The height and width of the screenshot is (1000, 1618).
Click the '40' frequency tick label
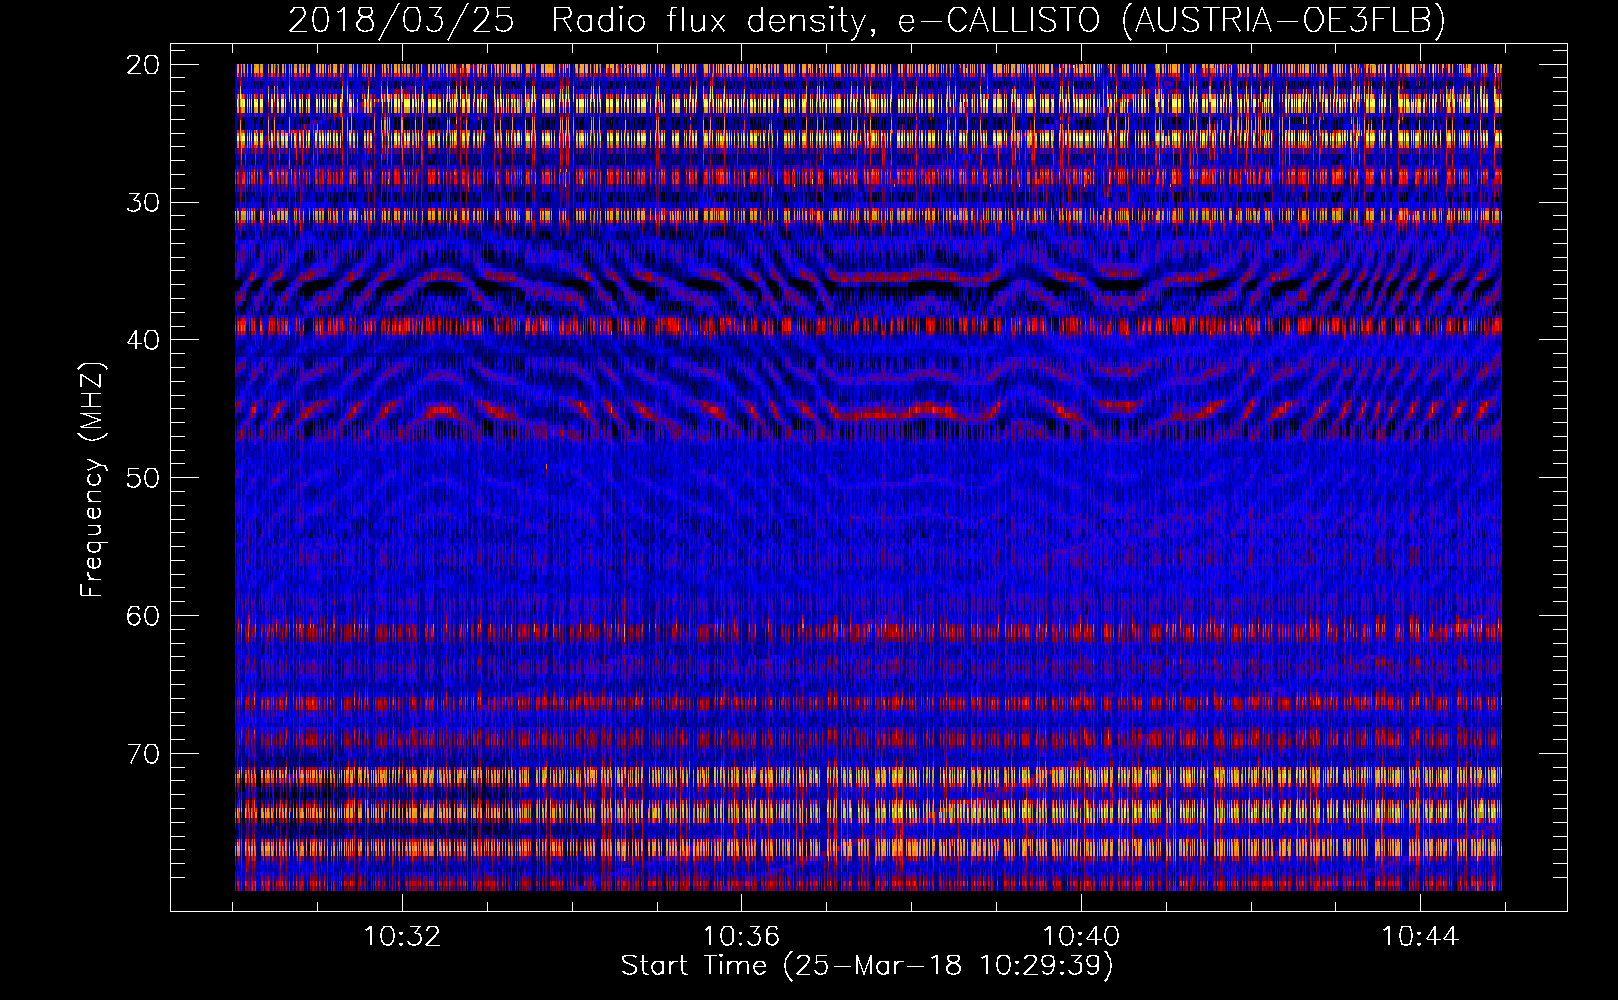coord(144,340)
